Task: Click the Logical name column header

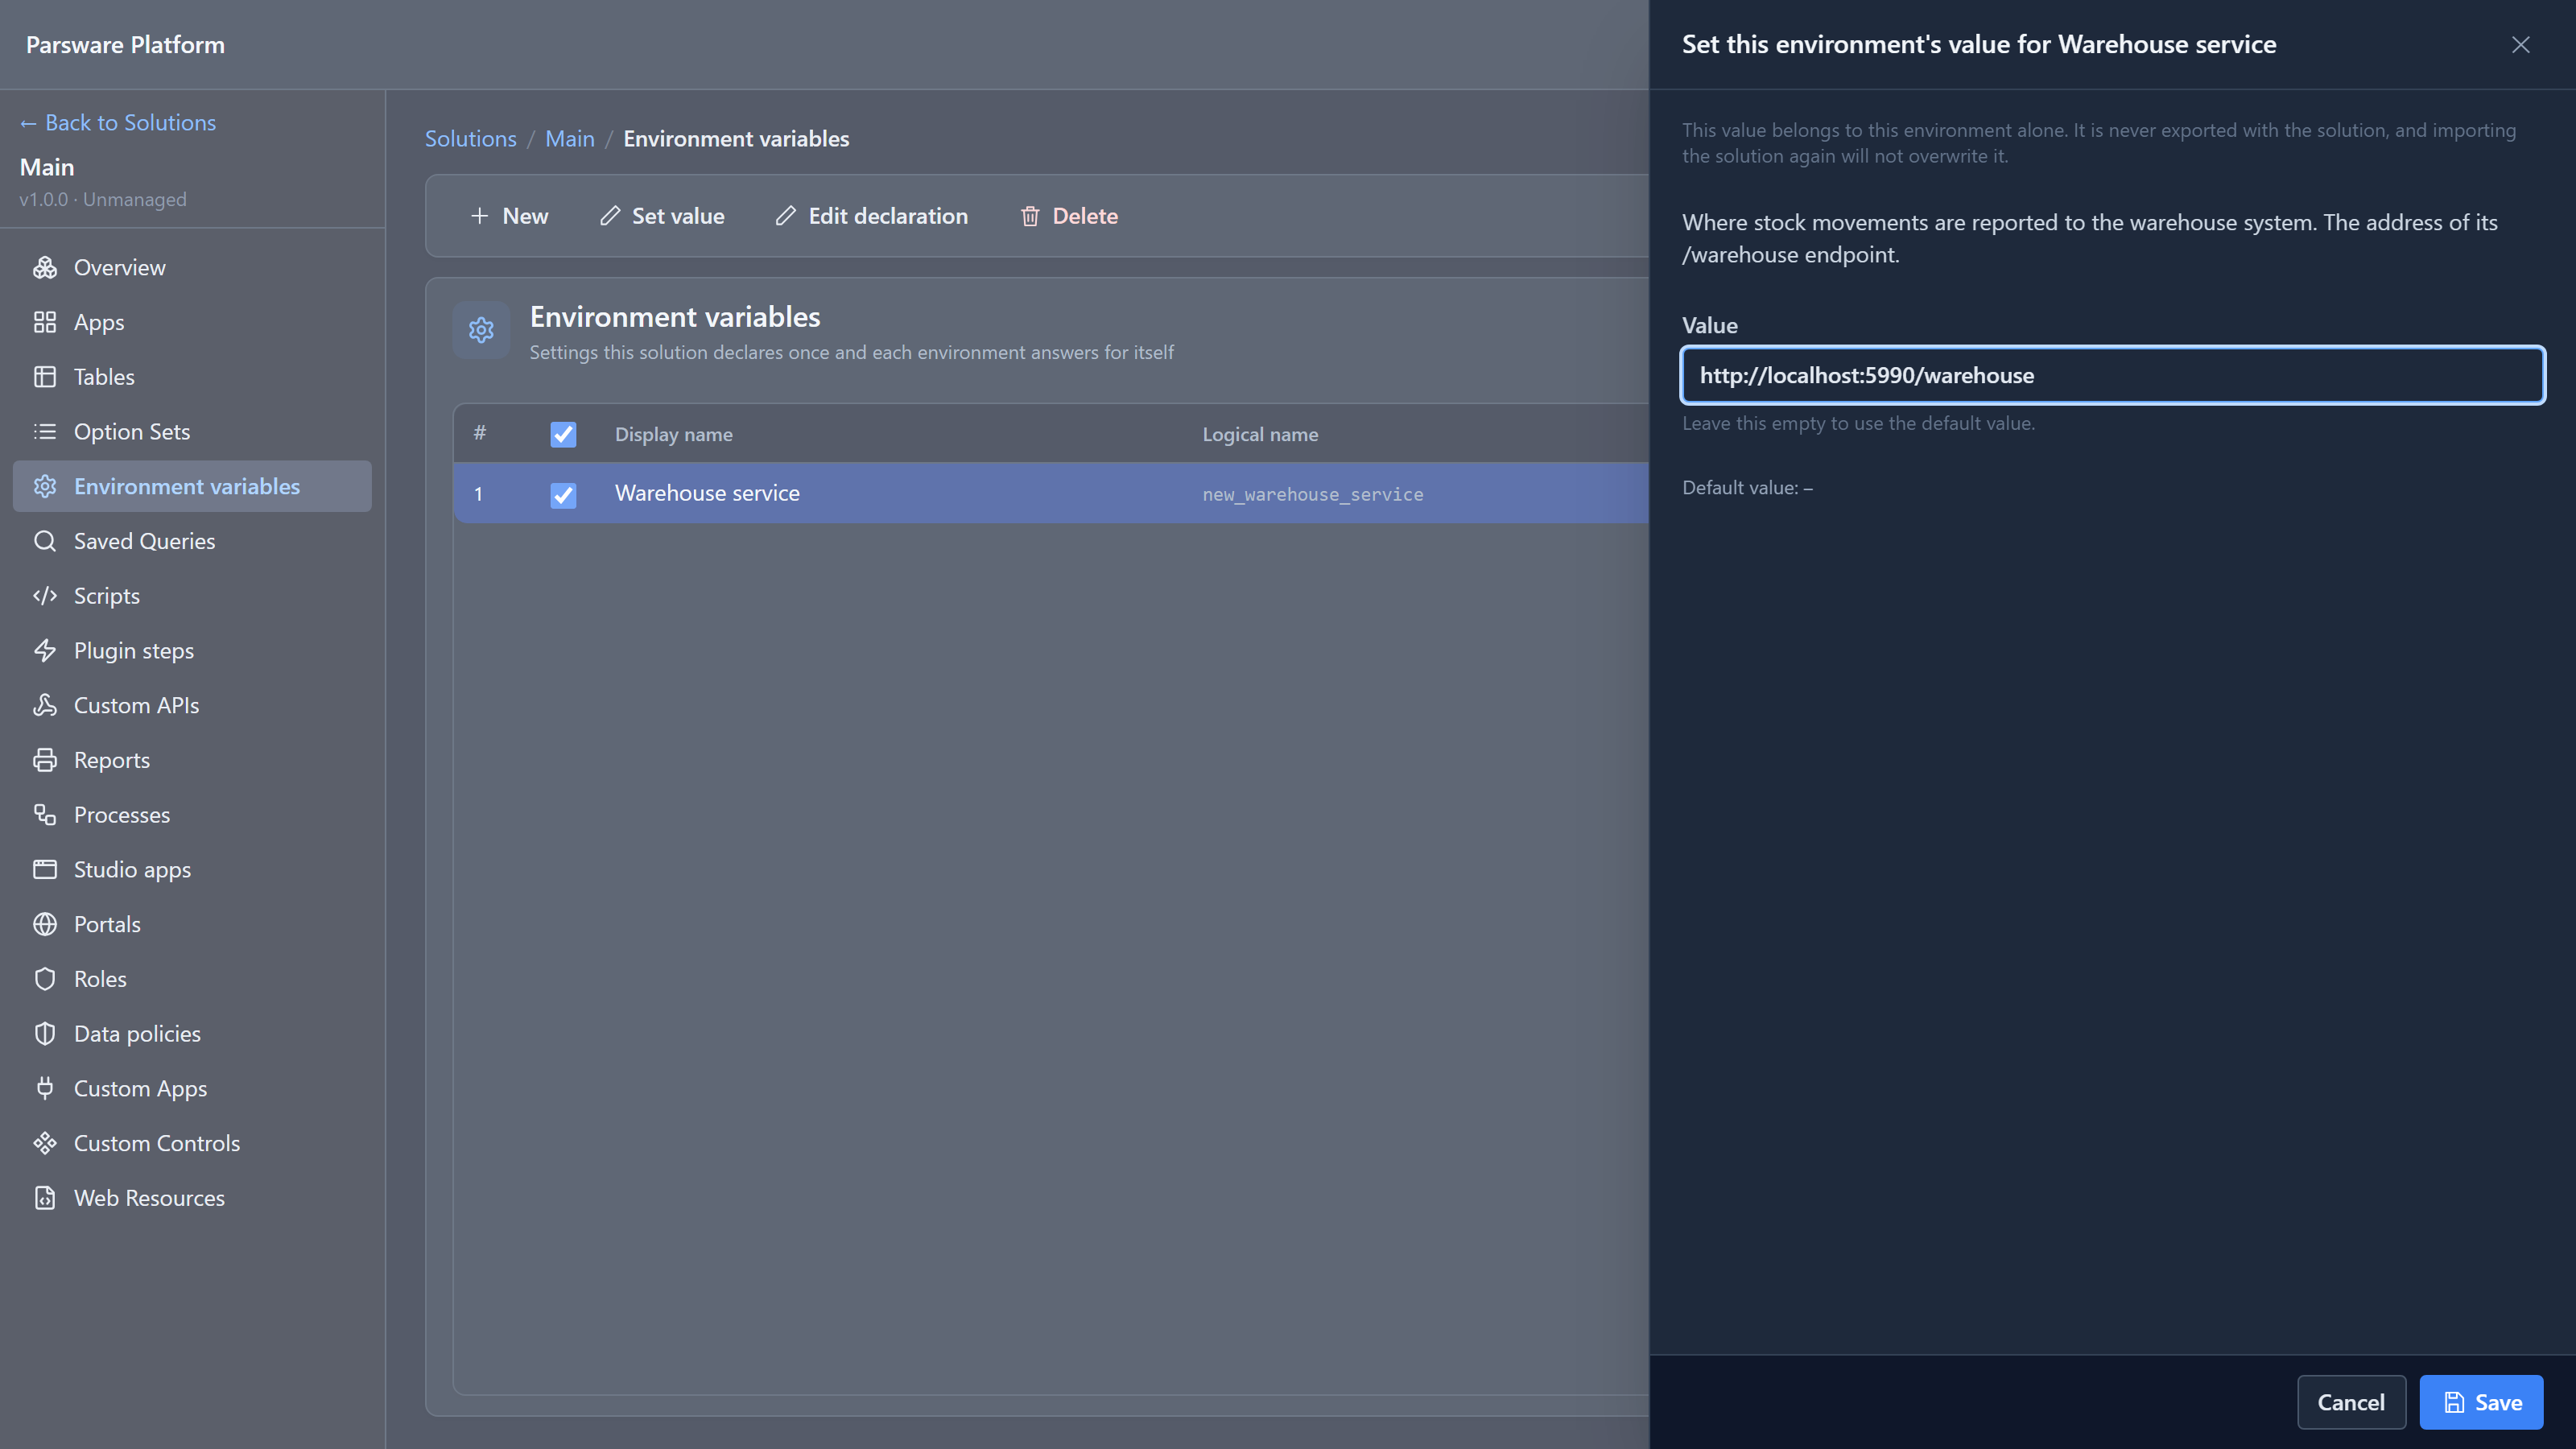Action: coord(1260,434)
